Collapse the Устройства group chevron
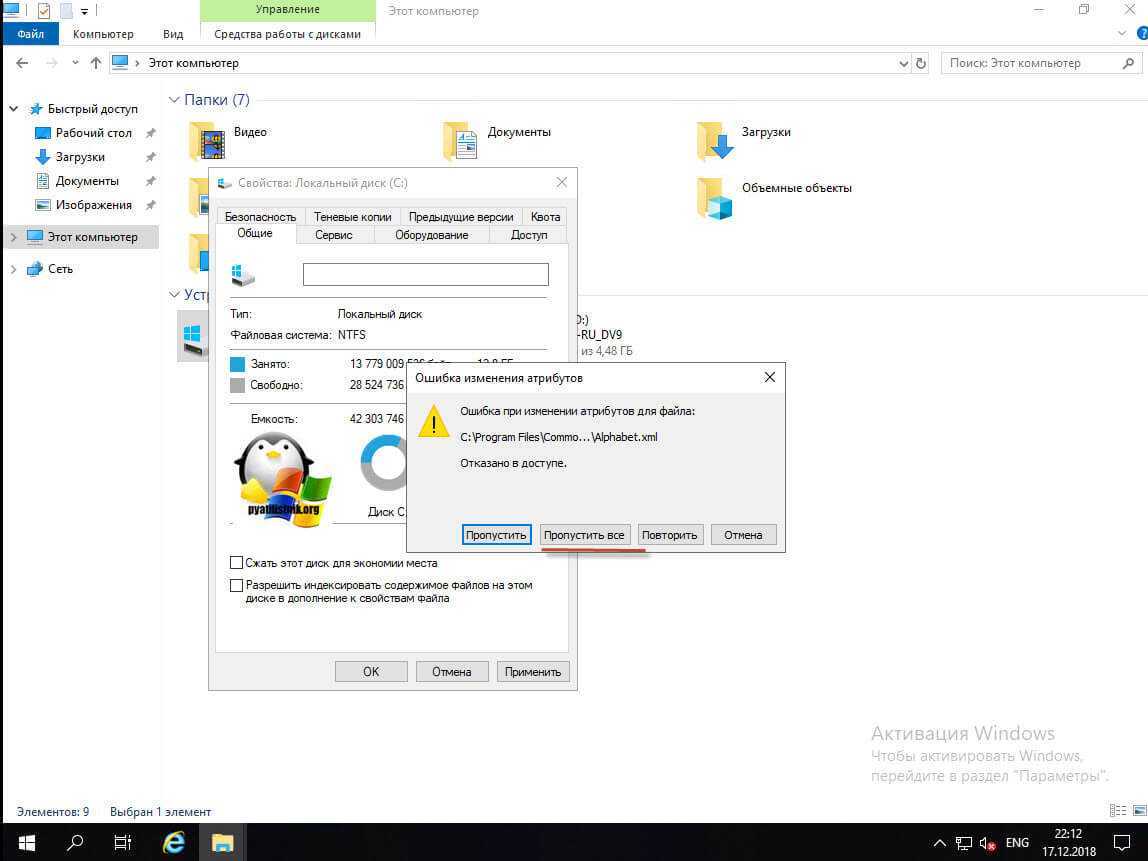 pos(174,294)
